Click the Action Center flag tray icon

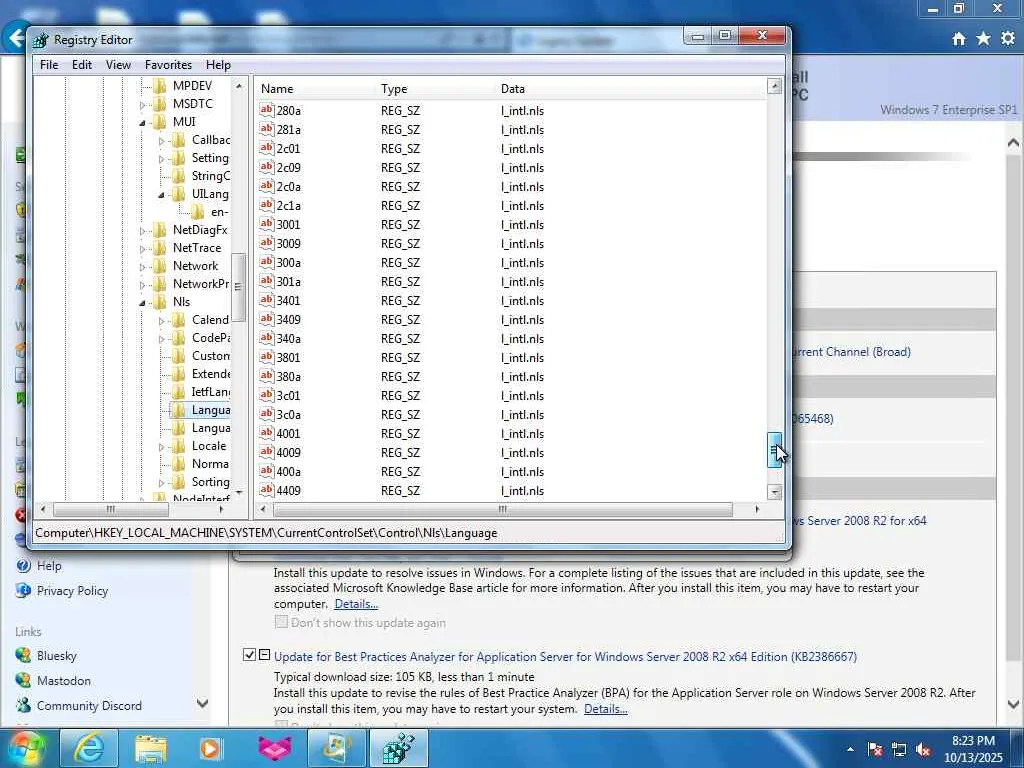point(875,750)
